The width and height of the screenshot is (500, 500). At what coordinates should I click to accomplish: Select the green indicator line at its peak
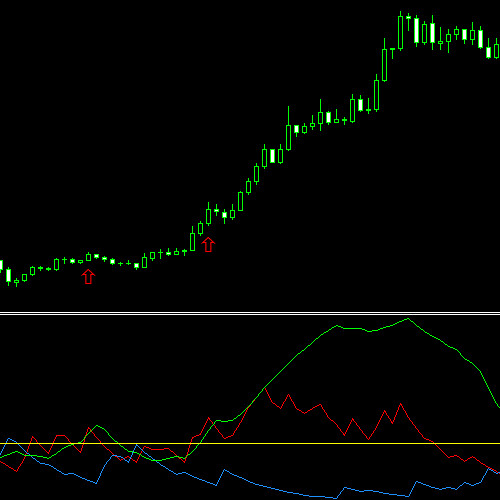[x=408, y=319]
